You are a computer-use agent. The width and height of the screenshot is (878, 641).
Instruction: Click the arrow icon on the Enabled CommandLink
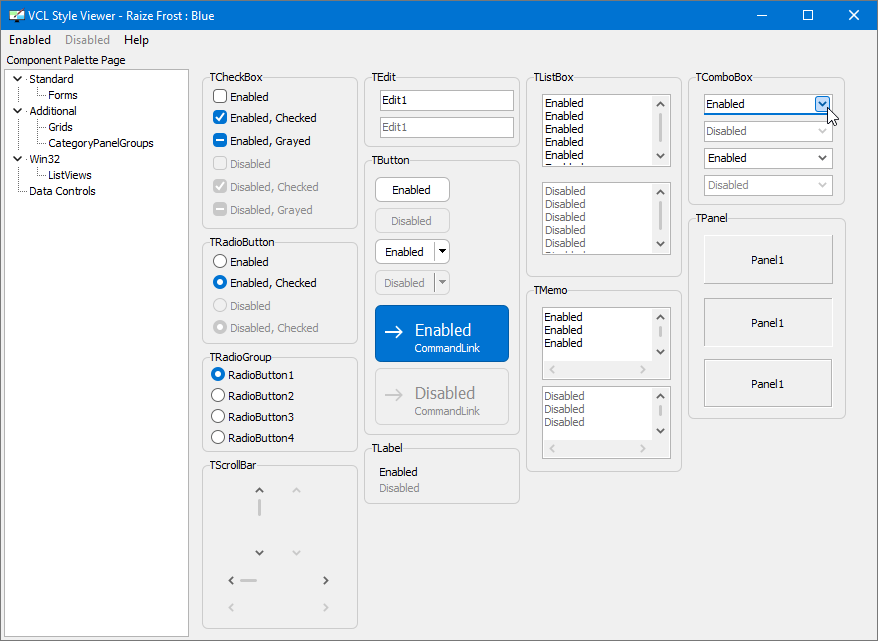(394, 332)
